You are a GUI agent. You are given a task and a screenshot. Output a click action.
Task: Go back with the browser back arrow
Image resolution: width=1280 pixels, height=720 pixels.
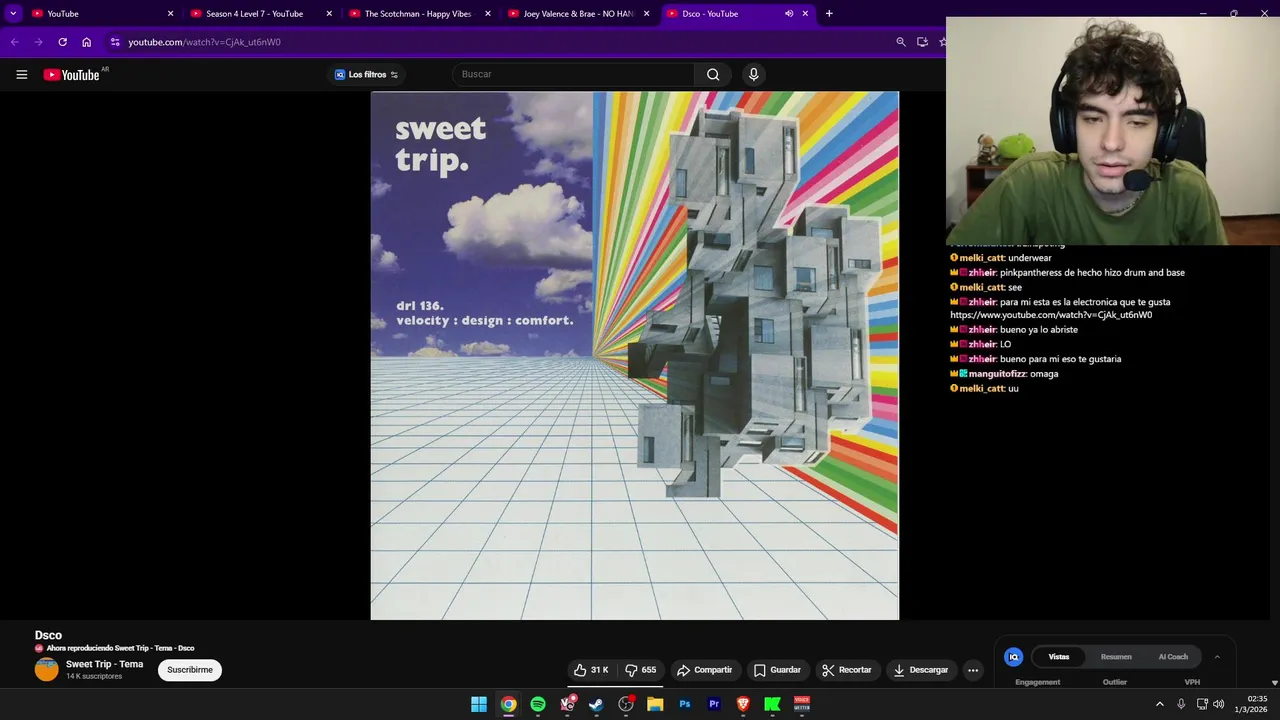click(x=14, y=42)
